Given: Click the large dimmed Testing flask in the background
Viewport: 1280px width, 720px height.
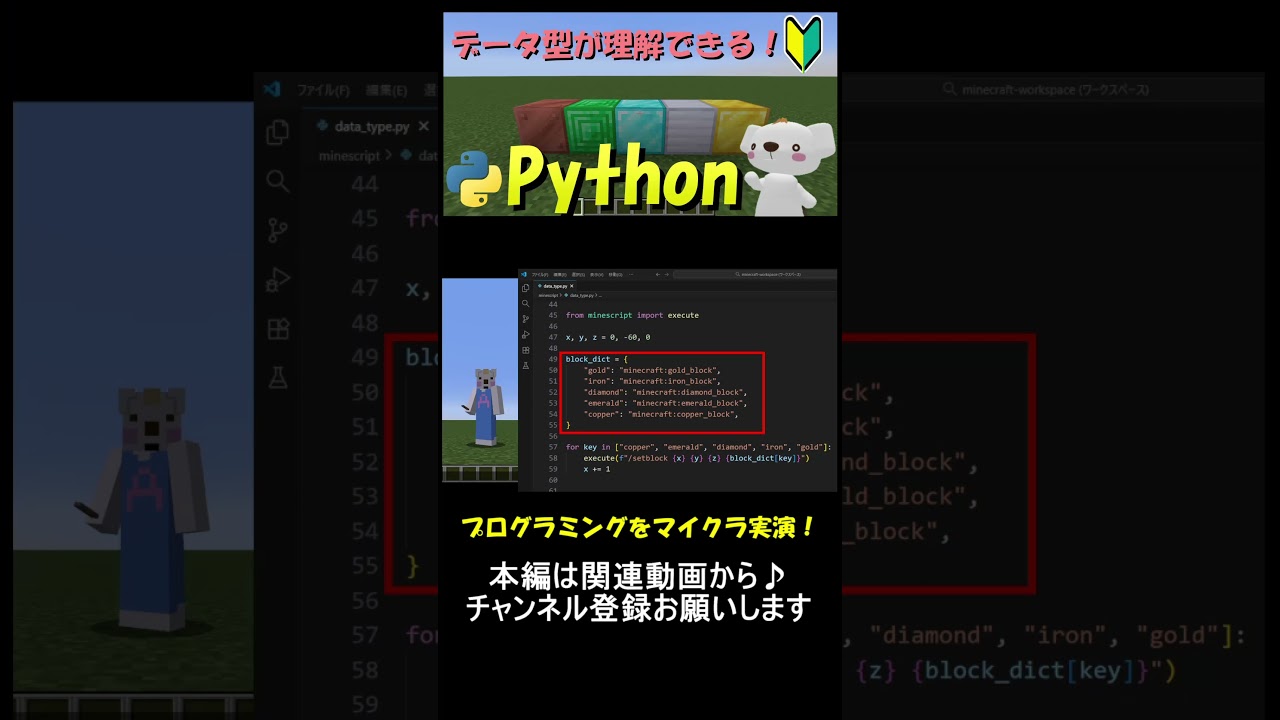Looking at the screenshot, I should pyautogui.click(x=277, y=376).
